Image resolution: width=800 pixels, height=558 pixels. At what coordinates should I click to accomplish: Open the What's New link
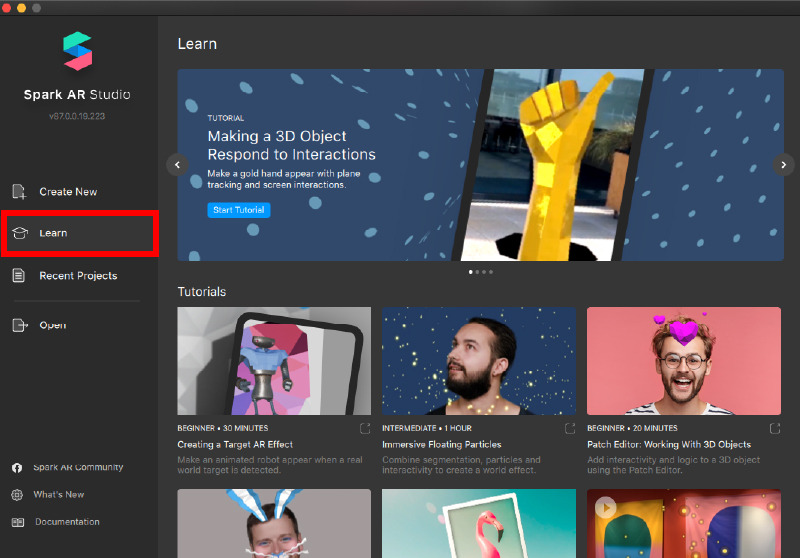(59, 494)
